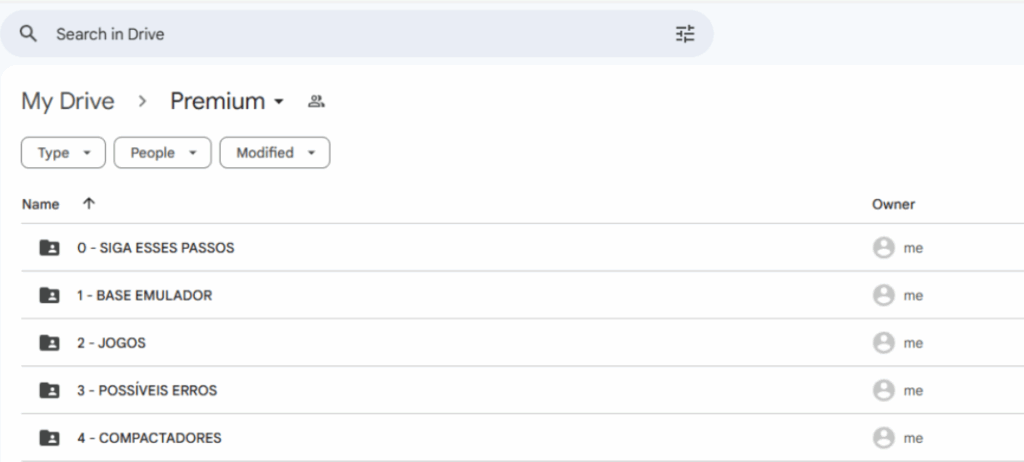Screen dimensions: 1024x462
Task: Click the owner avatar in the 0 - SIGA ESSES PASSOS row
Action: pos(884,248)
